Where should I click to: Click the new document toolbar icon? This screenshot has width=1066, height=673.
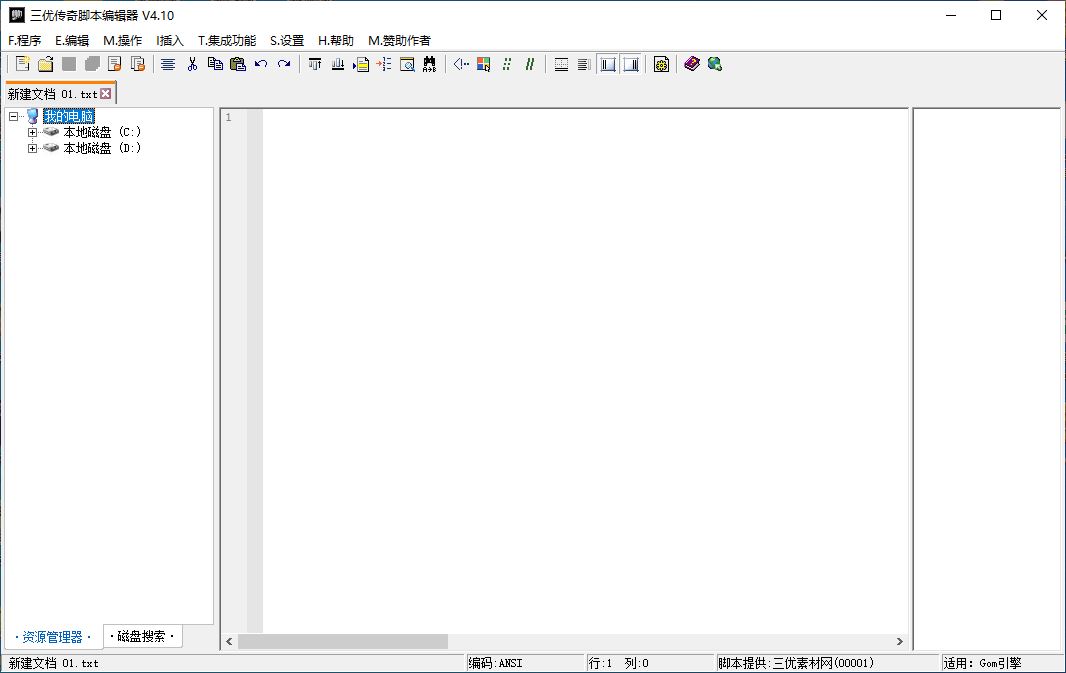[x=23, y=64]
